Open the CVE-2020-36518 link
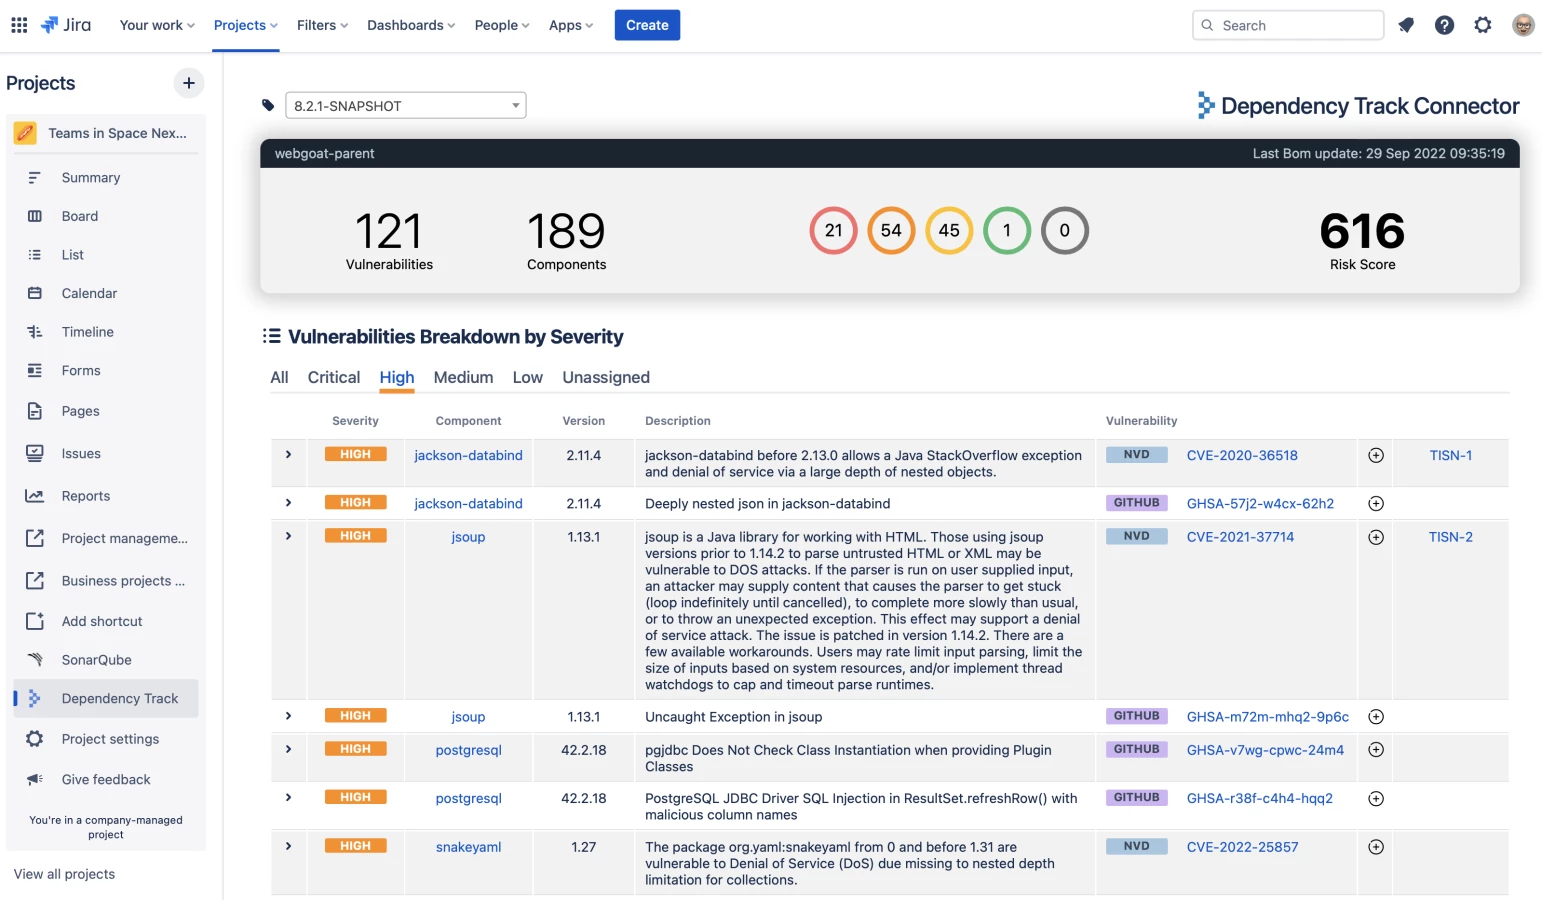Viewport: 1542px width, 900px height. [x=1242, y=456]
